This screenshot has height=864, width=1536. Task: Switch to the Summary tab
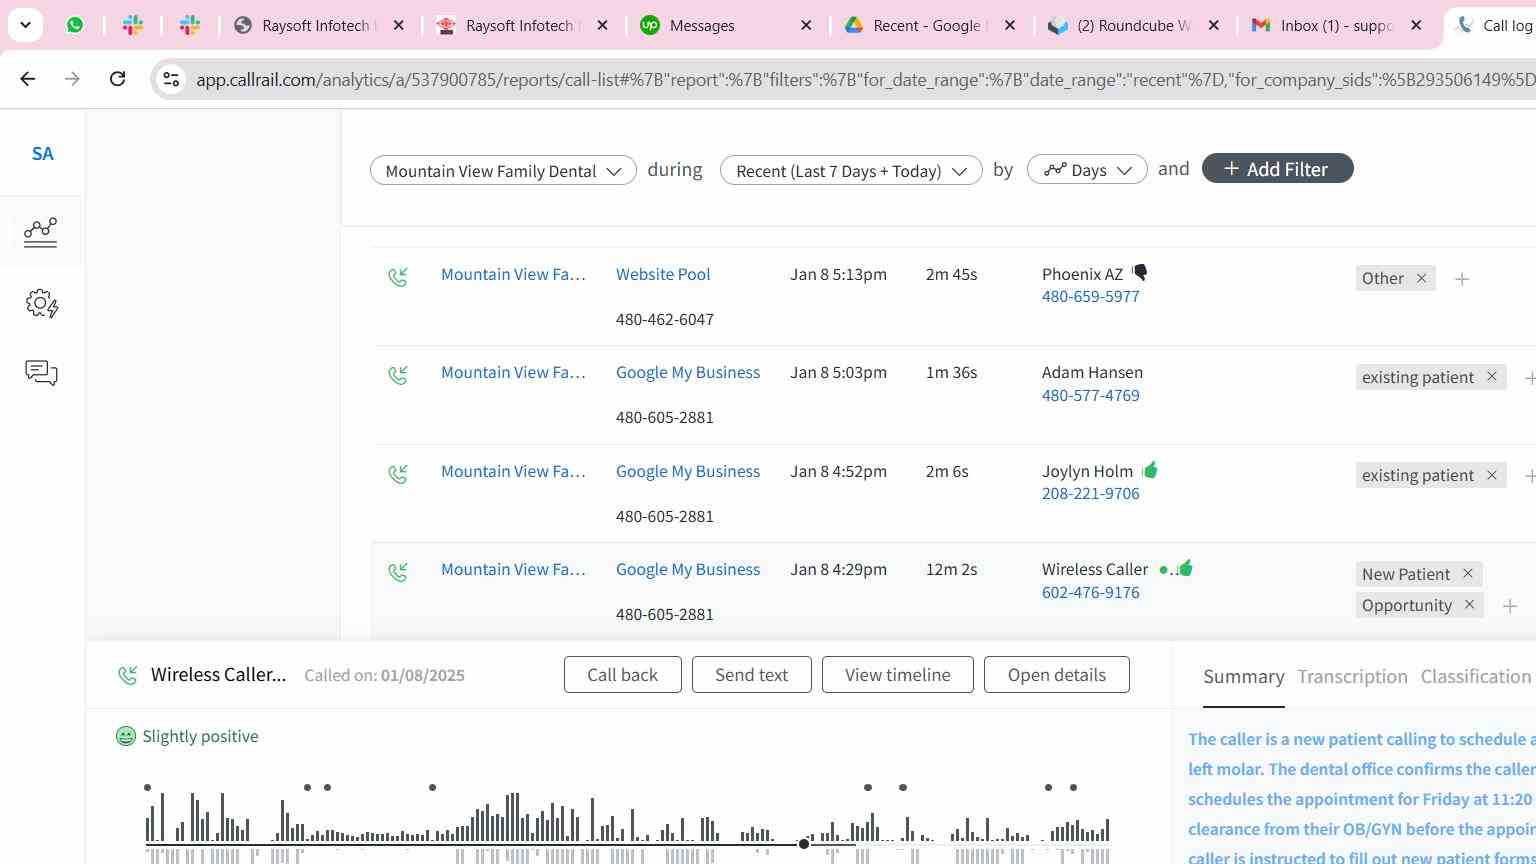click(x=1244, y=677)
